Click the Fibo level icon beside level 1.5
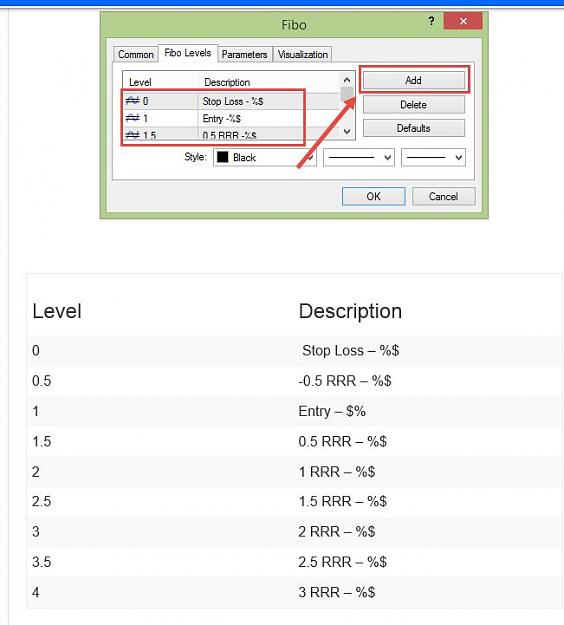 [x=132, y=135]
